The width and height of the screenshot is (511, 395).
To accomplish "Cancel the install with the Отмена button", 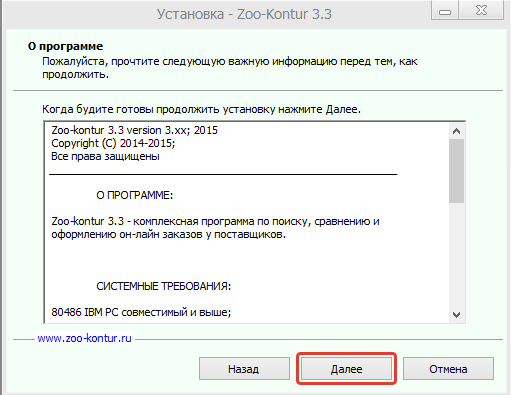I will (448, 369).
